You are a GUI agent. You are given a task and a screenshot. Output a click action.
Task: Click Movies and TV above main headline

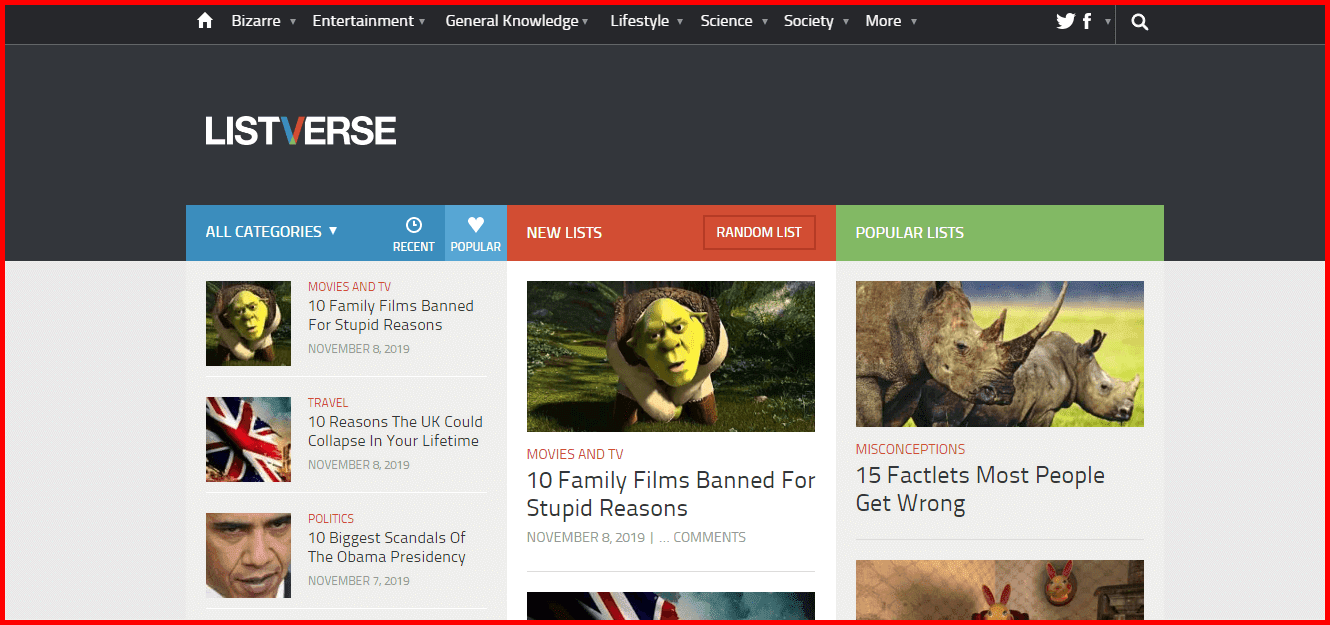pyautogui.click(x=575, y=454)
